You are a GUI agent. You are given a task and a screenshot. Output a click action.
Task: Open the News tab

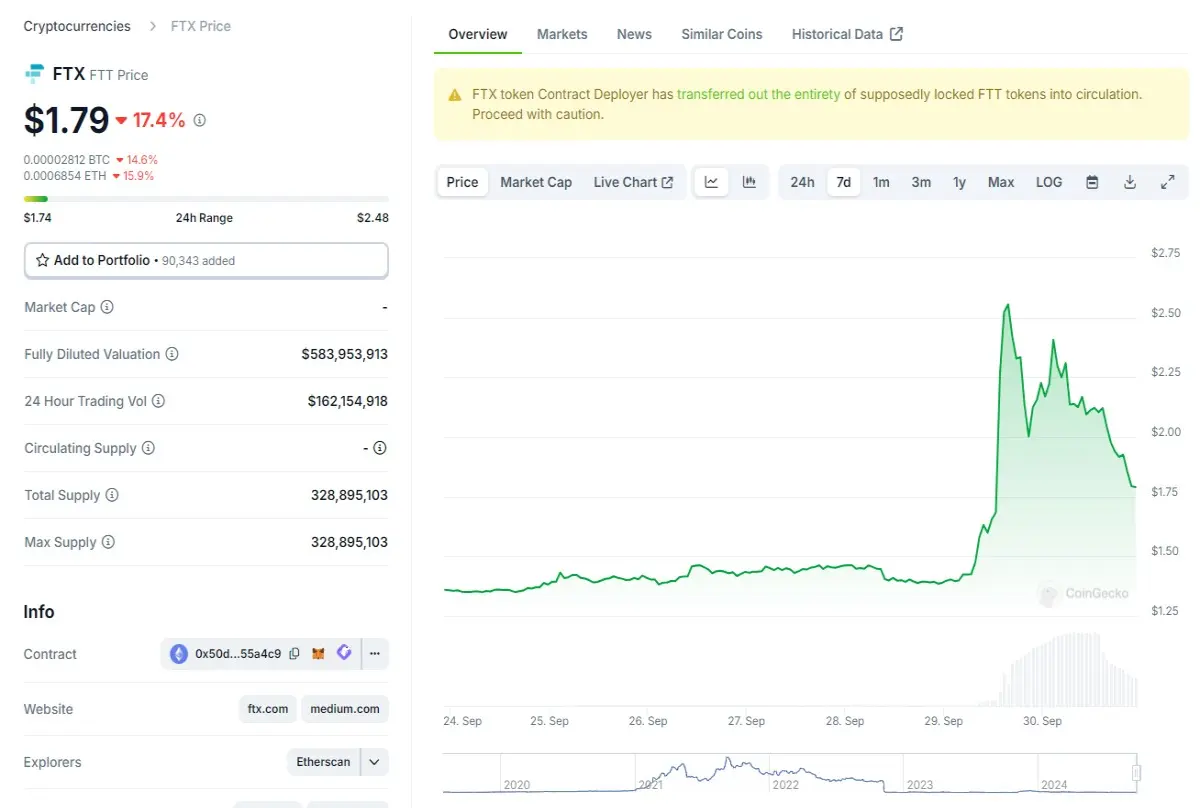click(634, 34)
